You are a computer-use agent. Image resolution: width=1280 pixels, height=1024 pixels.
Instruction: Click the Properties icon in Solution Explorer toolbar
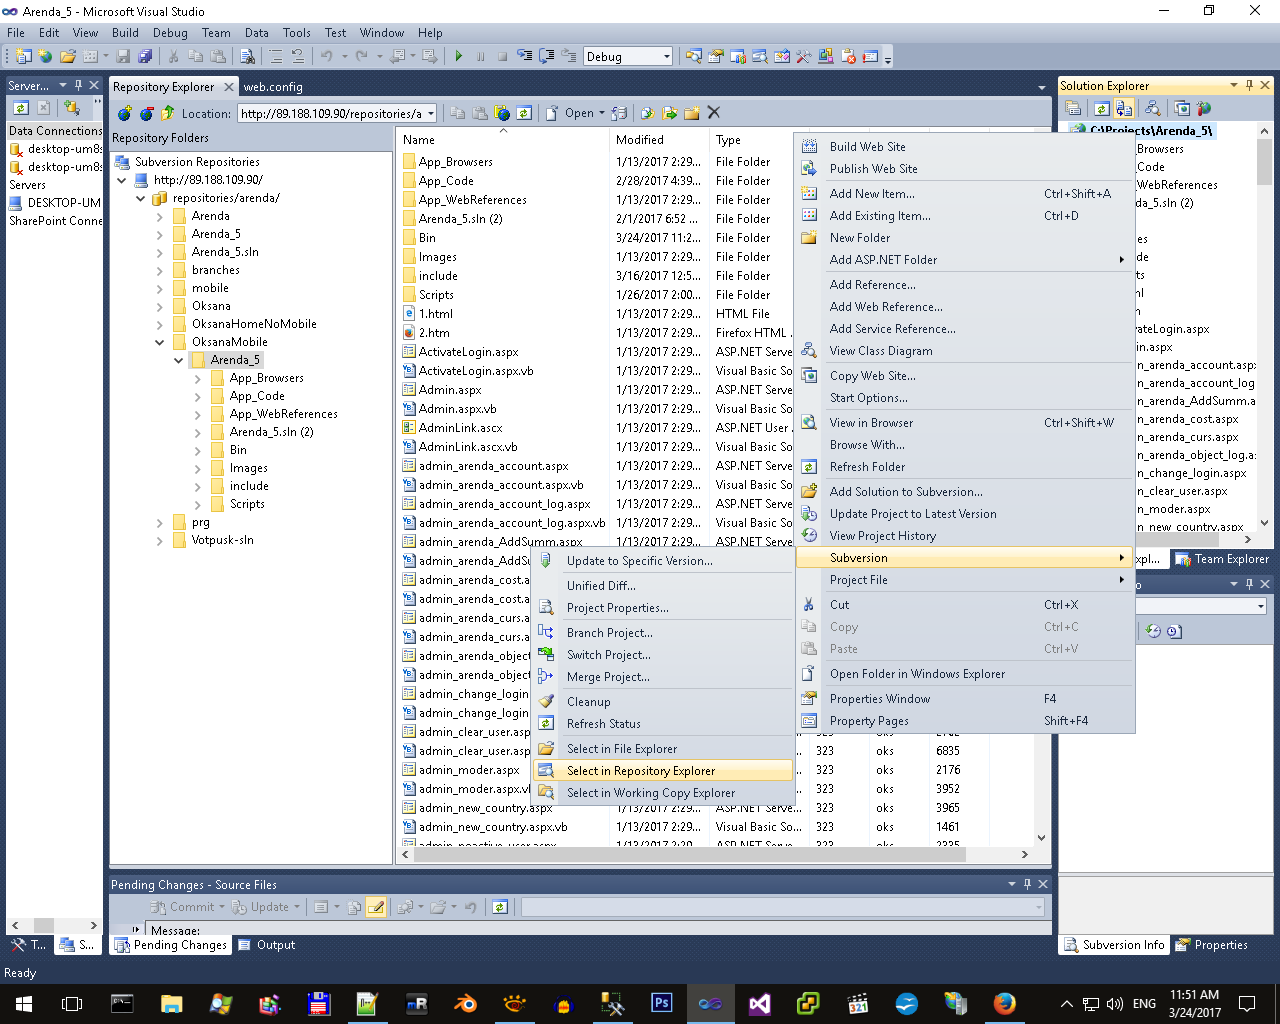coord(1073,108)
